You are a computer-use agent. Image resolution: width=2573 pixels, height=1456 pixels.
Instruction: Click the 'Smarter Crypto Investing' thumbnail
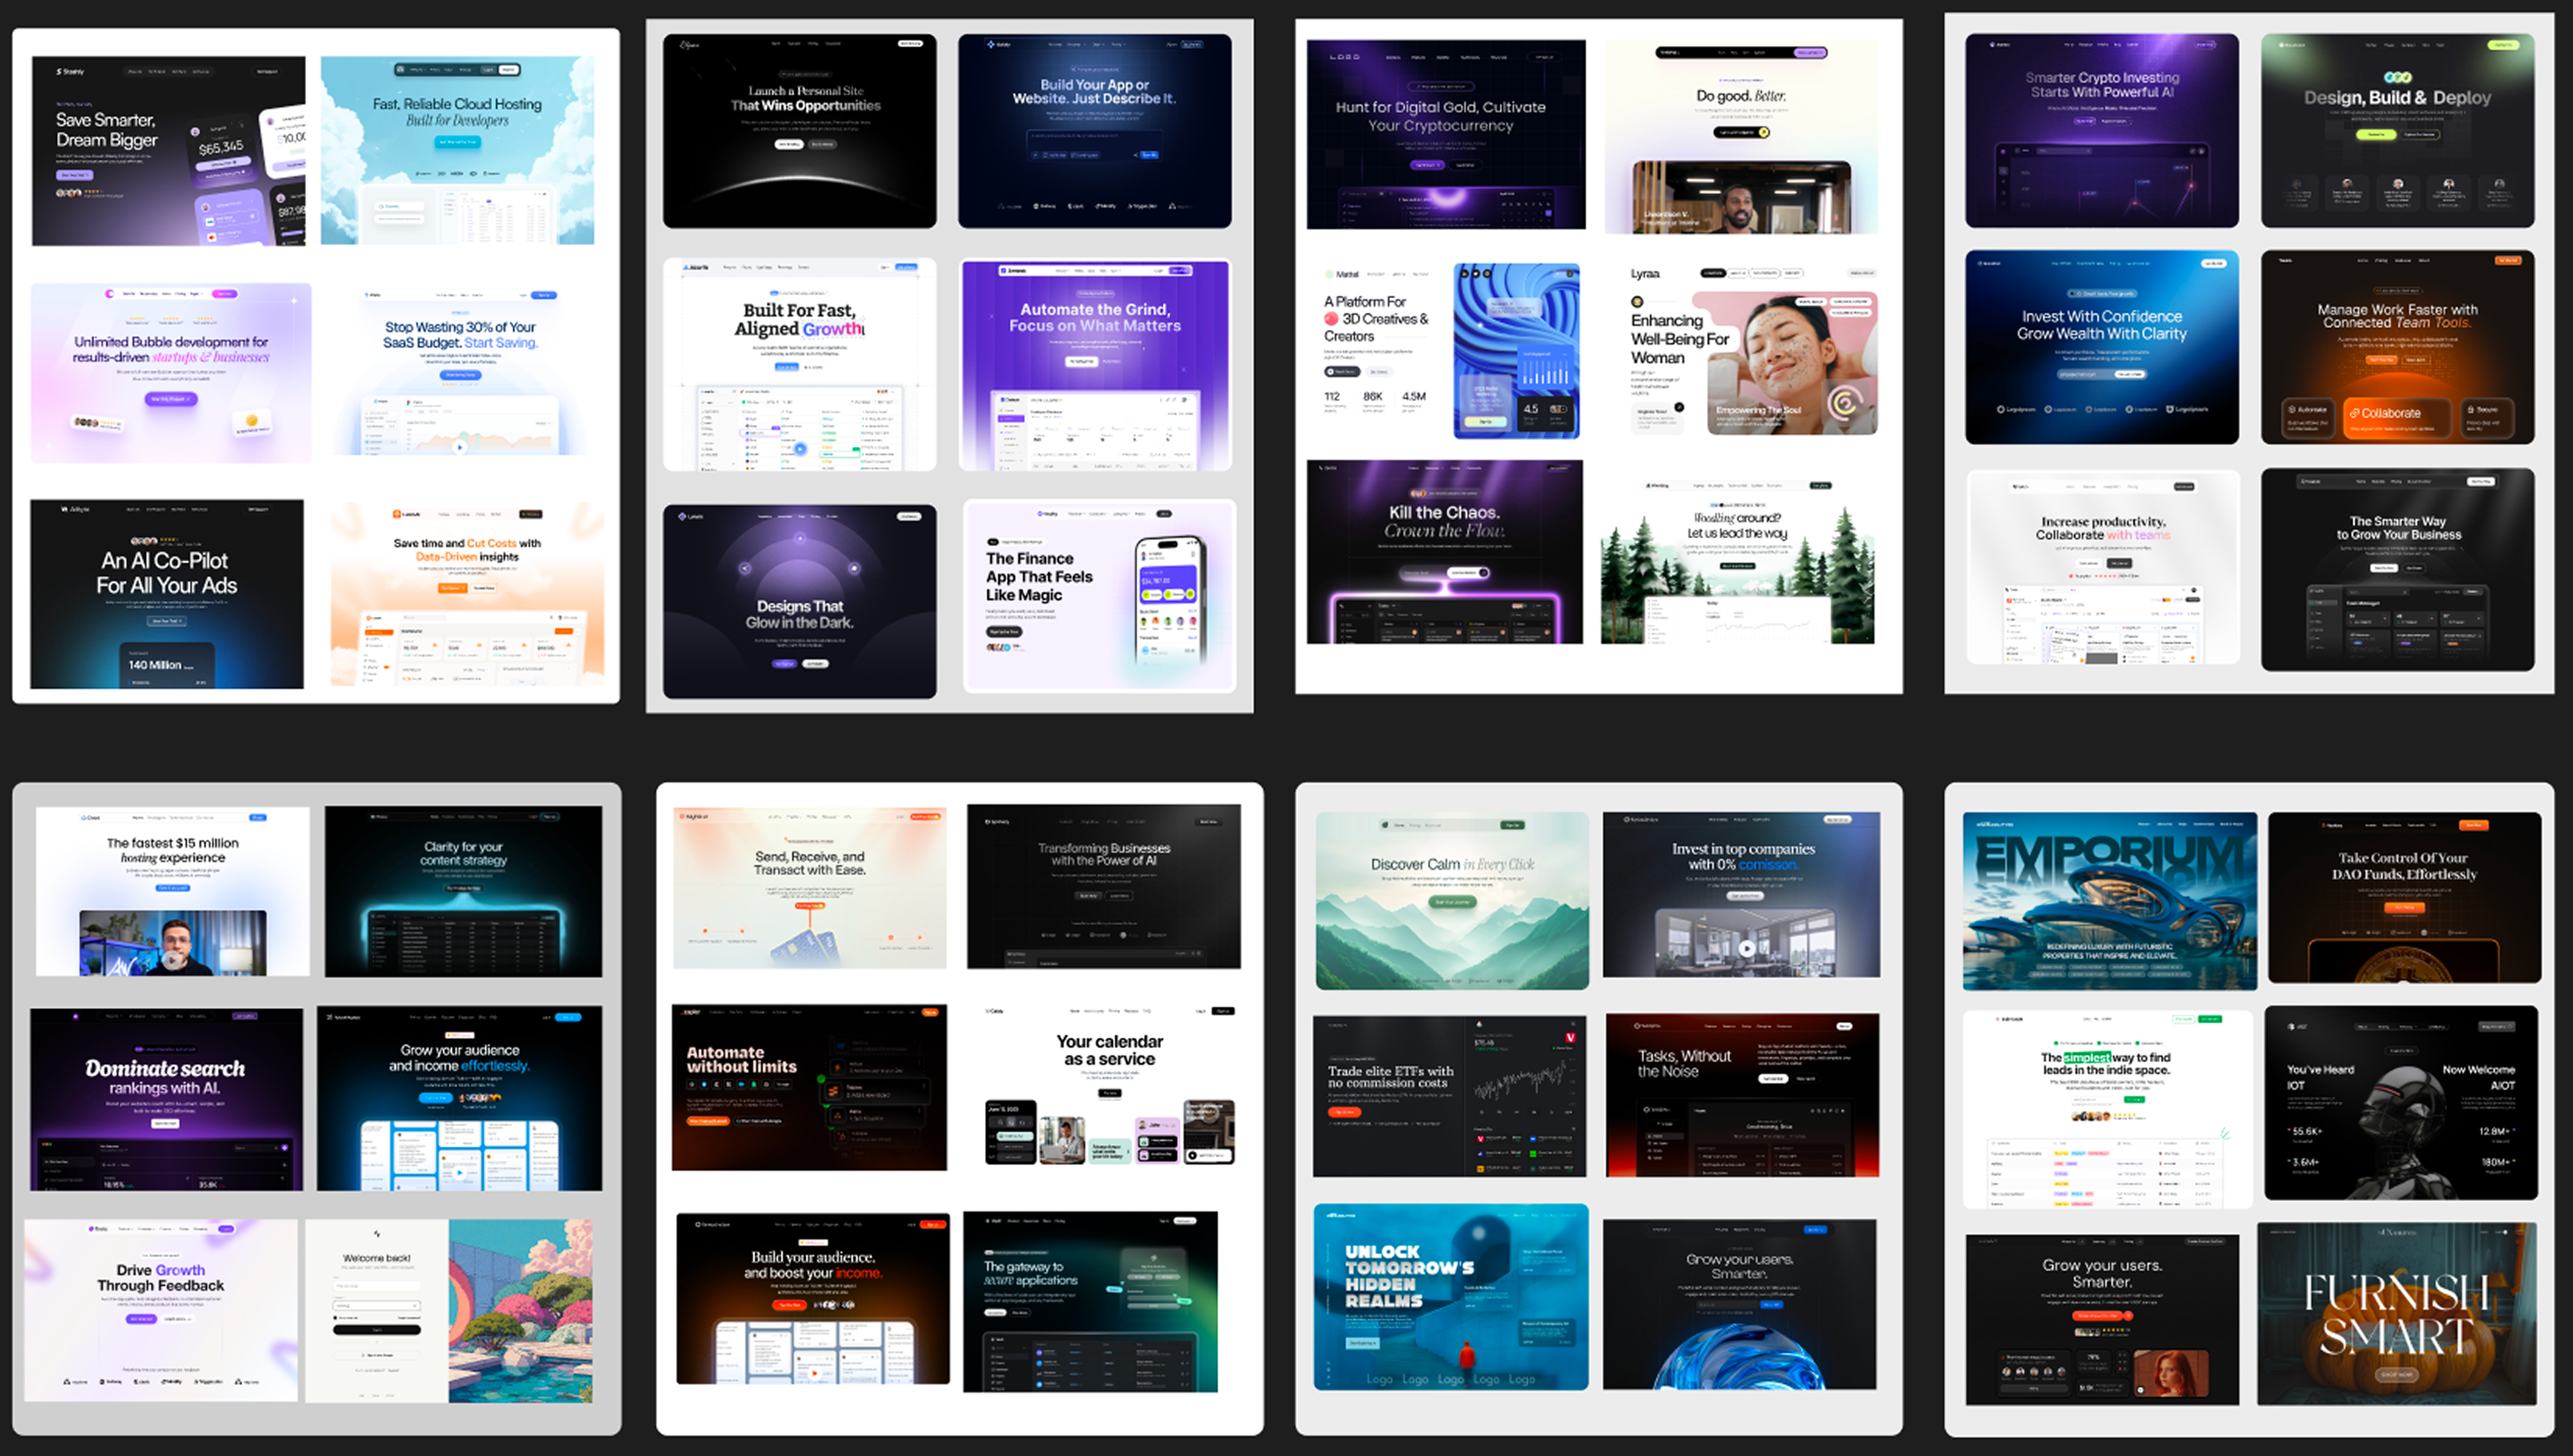(2101, 131)
